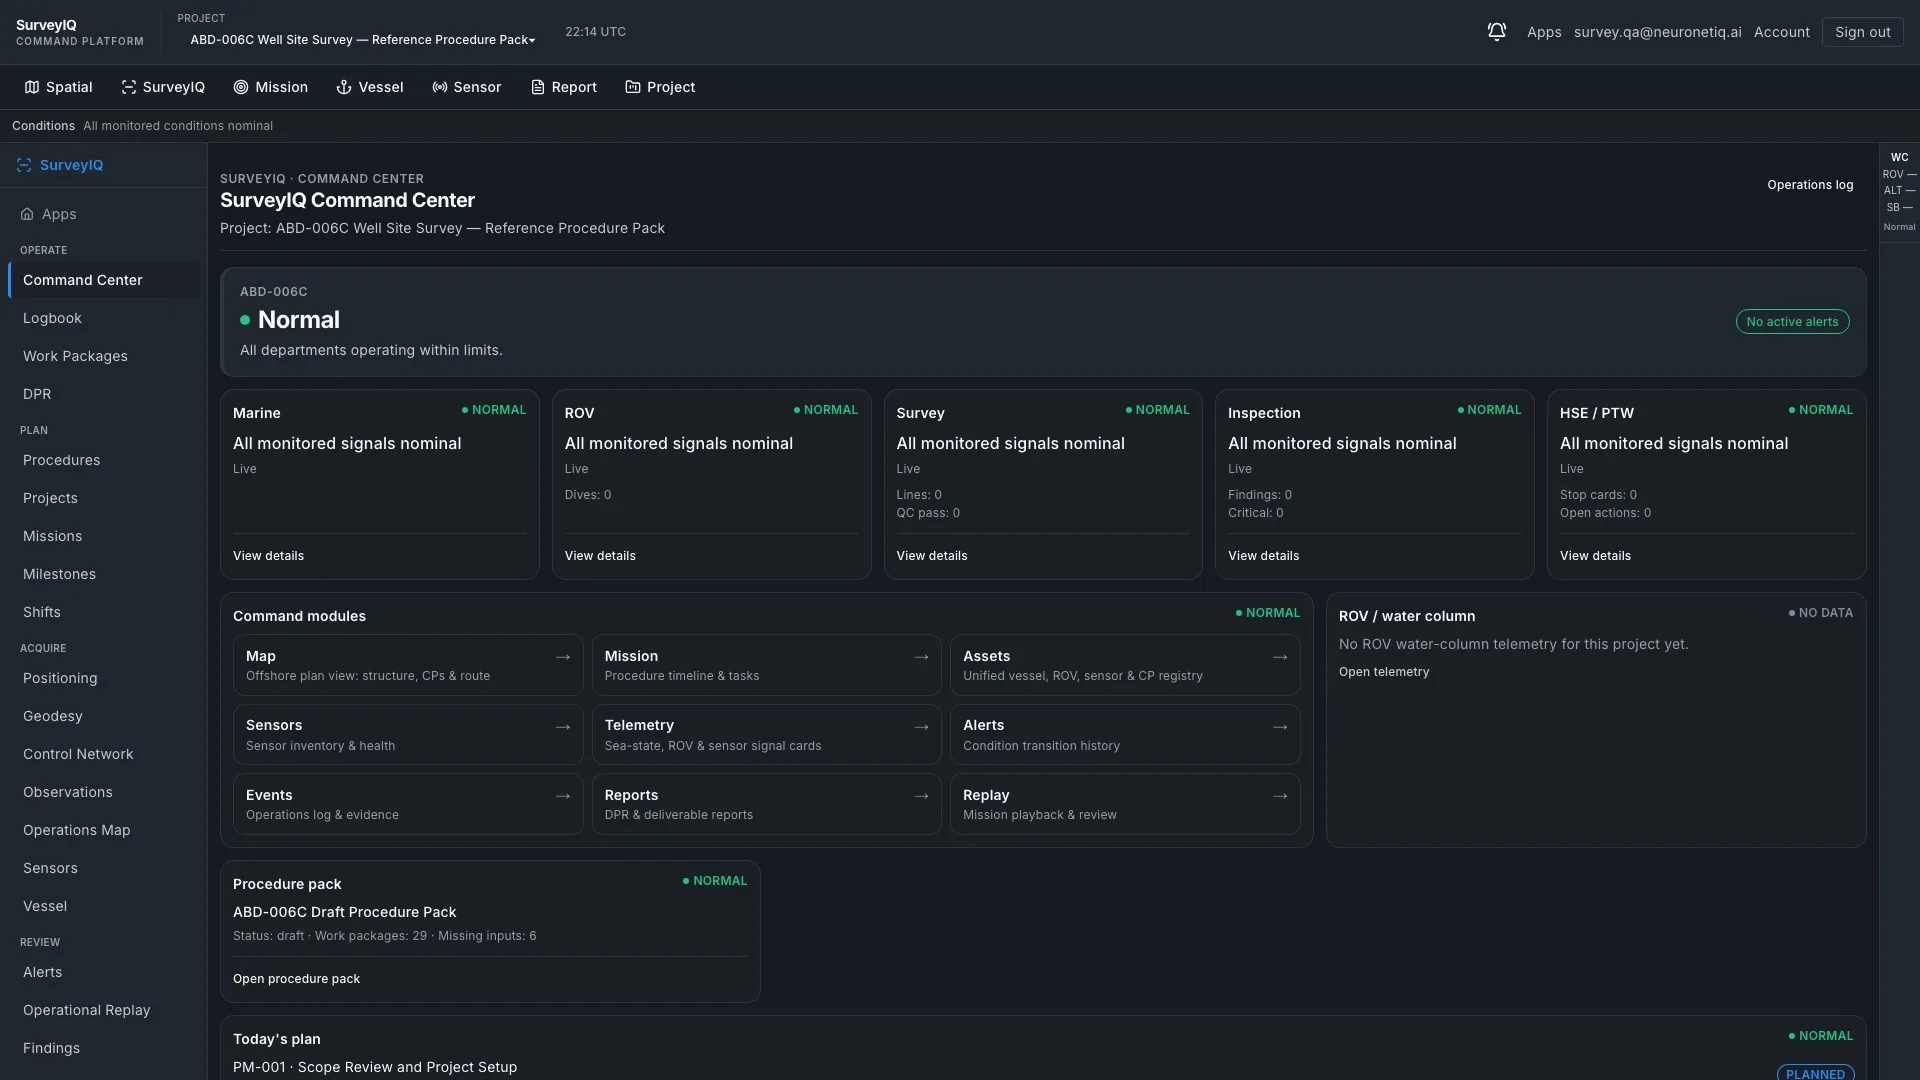Open Projects in the sidebar
Image resolution: width=1920 pixels, height=1080 pixels.
pyautogui.click(x=104, y=498)
